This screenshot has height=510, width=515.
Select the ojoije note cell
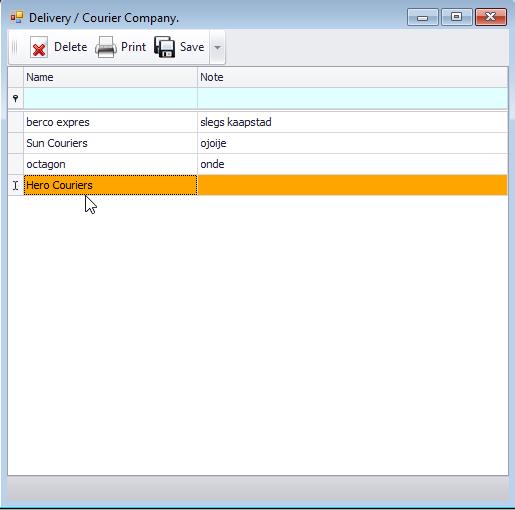pyautogui.click(x=353, y=143)
